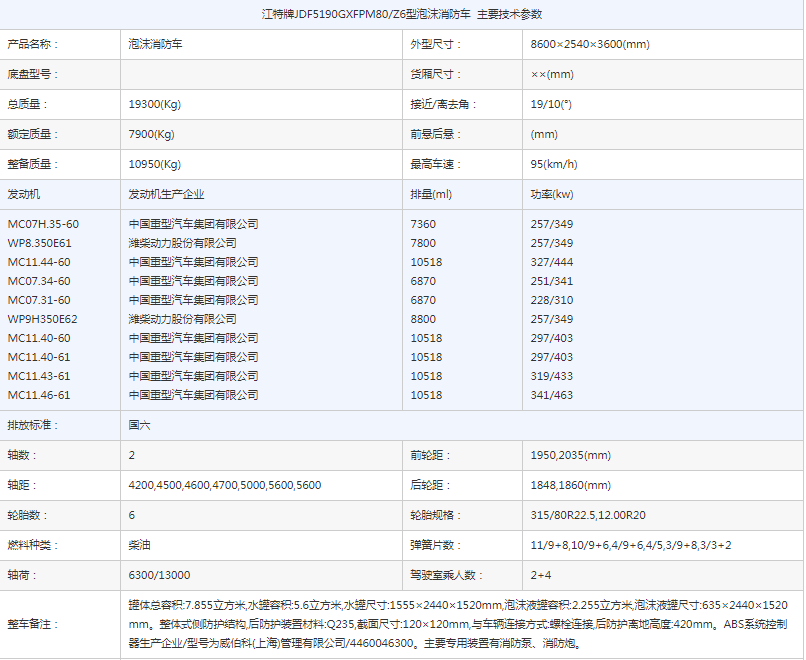Select the total mass value 19300(Kg)
Image resolution: width=806 pixels, height=660 pixels.
click(x=154, y=104)
